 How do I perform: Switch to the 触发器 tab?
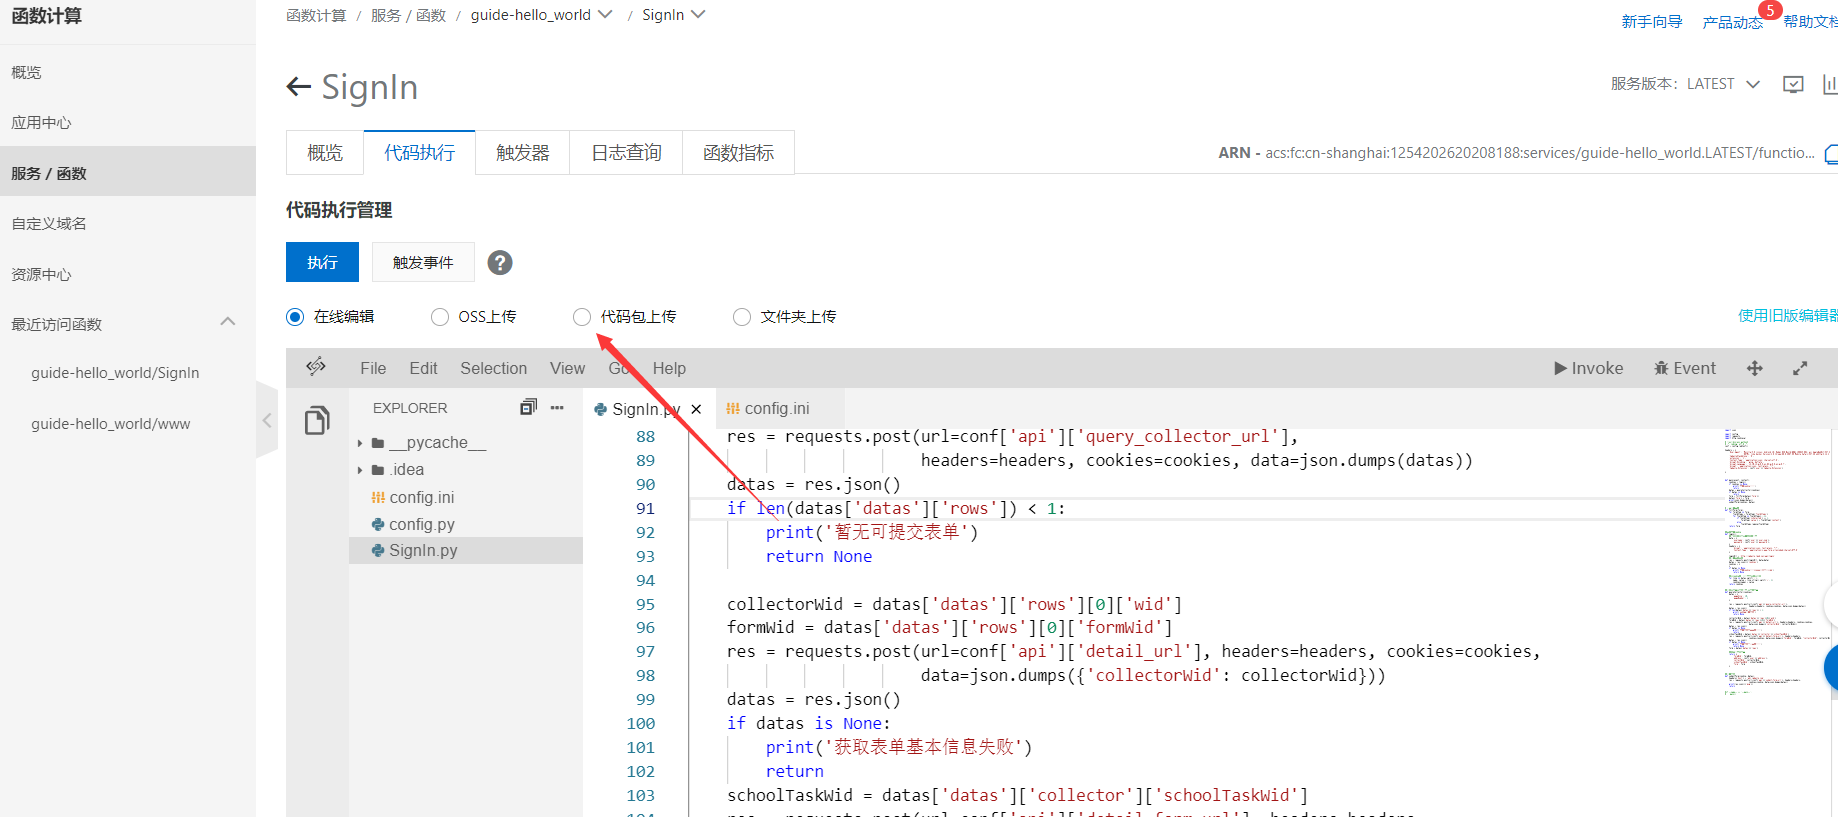tap(522, 153)
